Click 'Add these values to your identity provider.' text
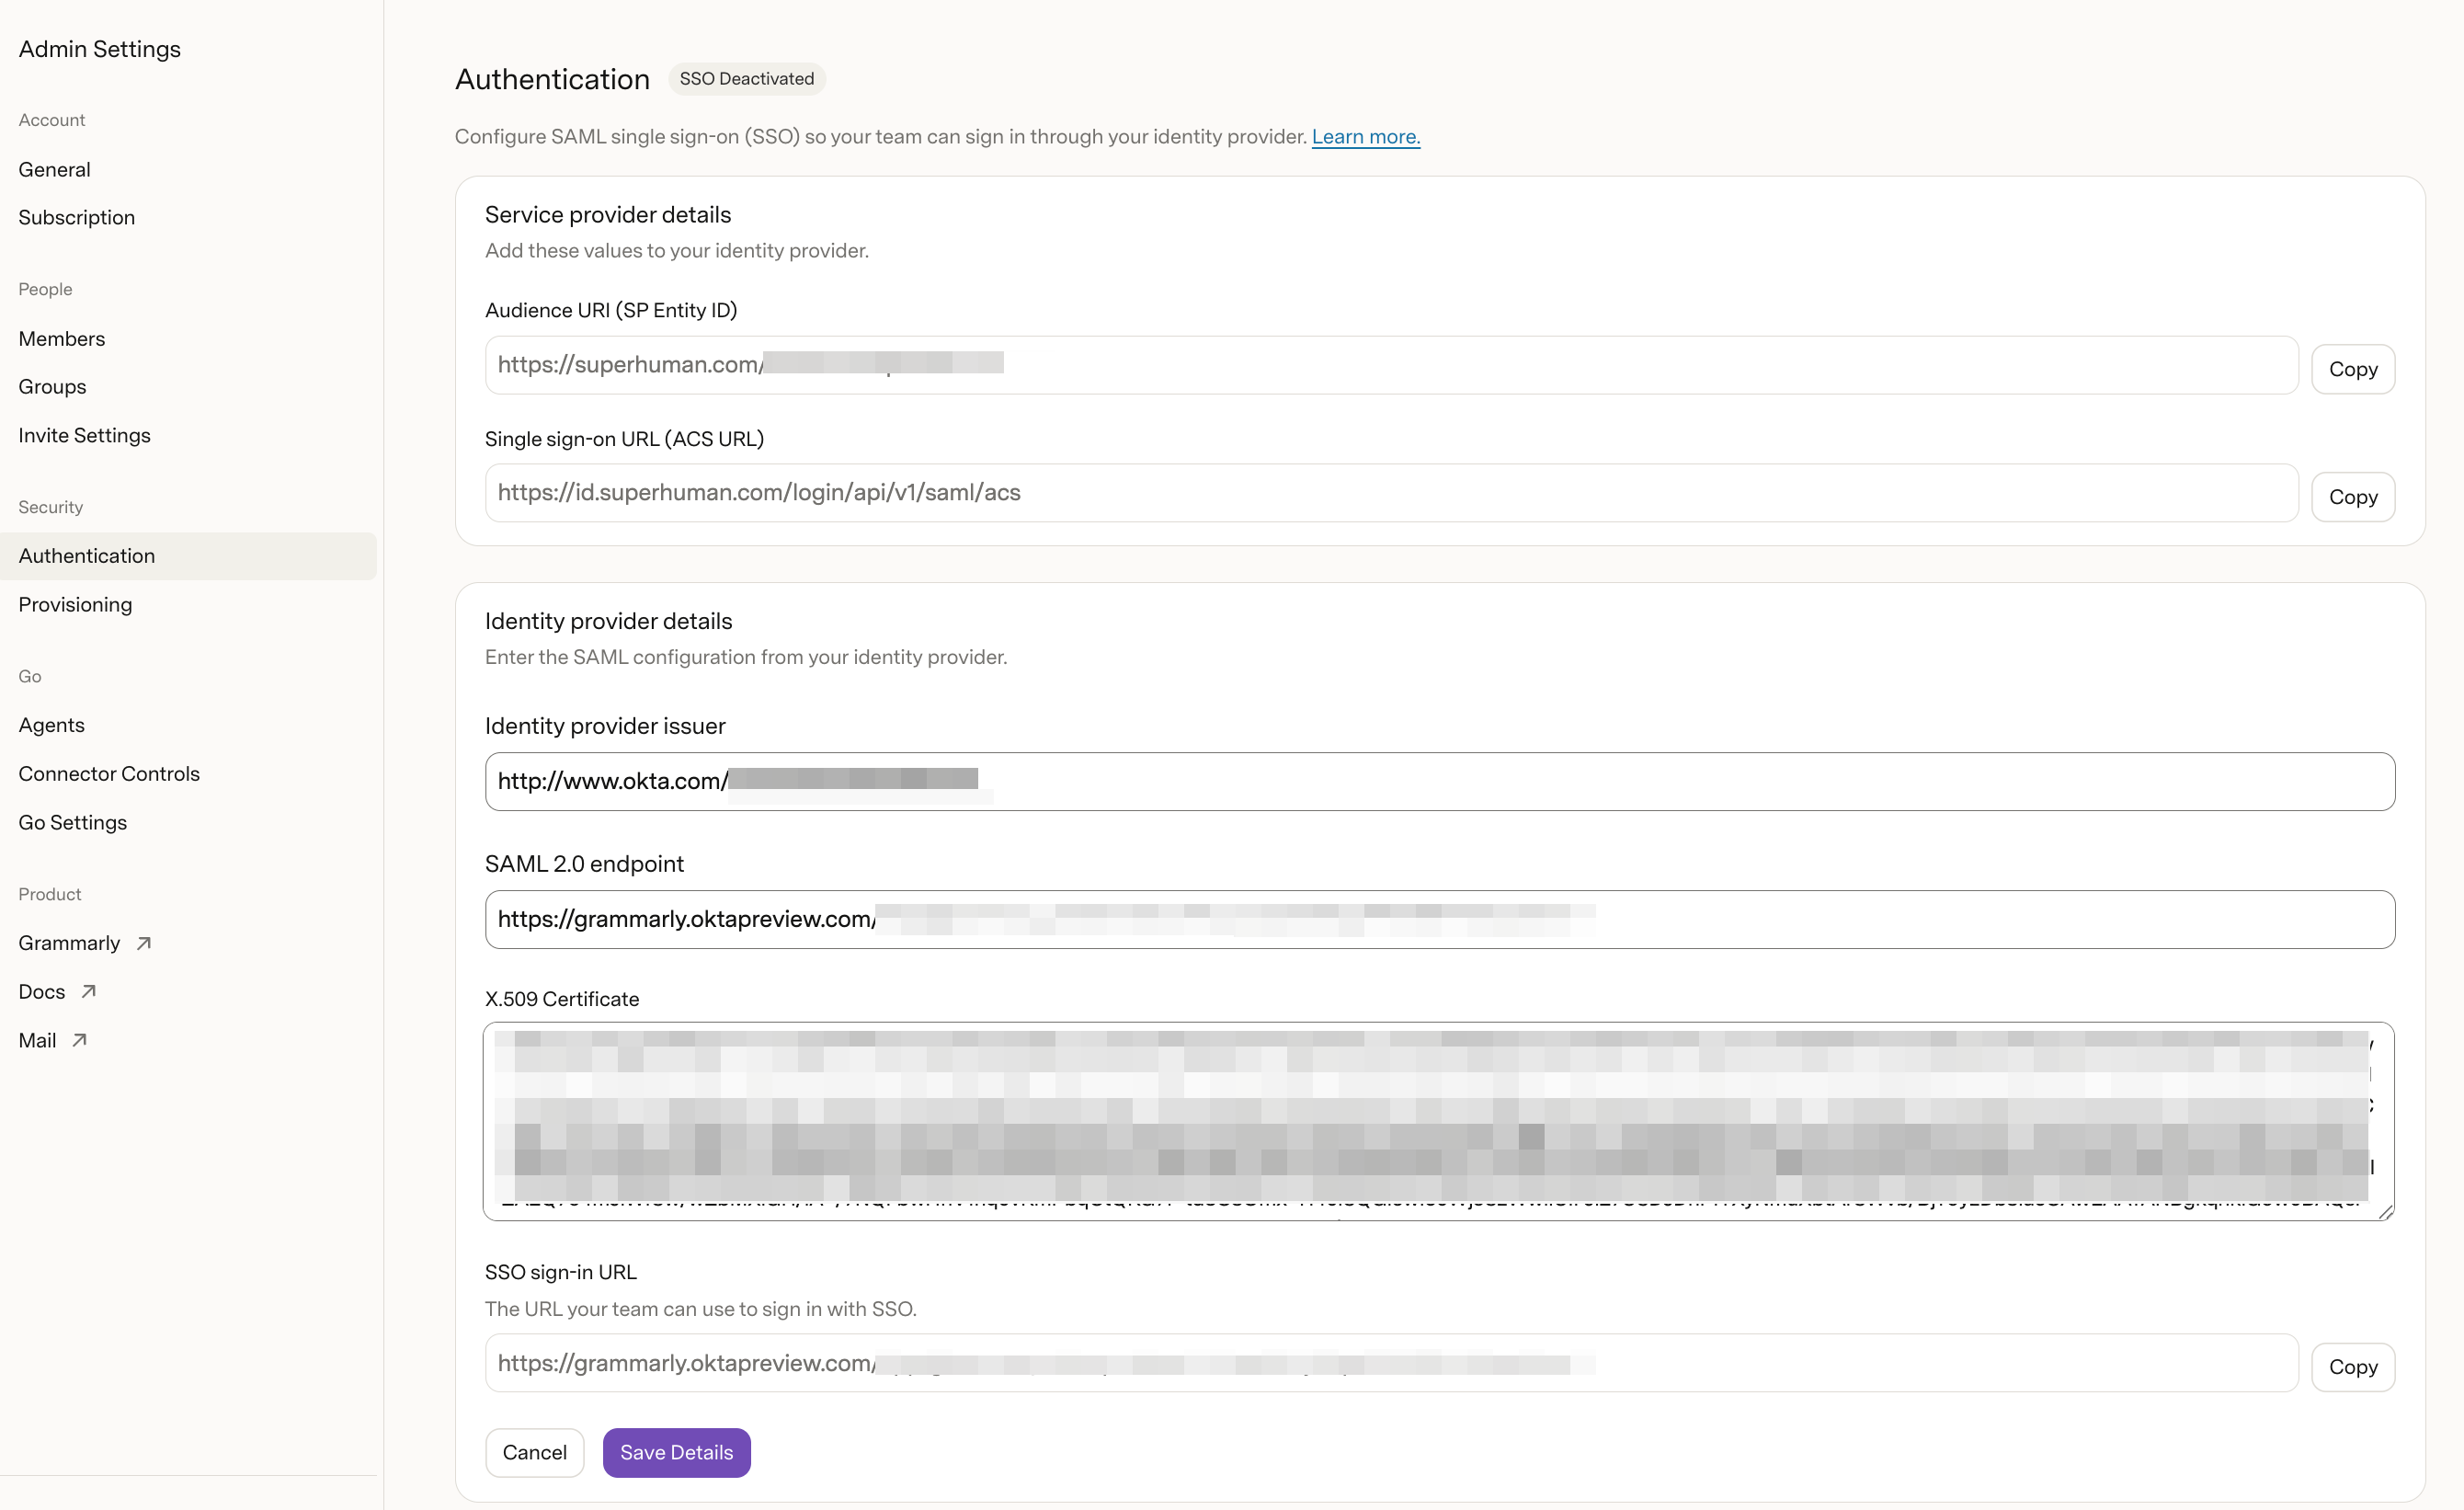 (676, 250)
